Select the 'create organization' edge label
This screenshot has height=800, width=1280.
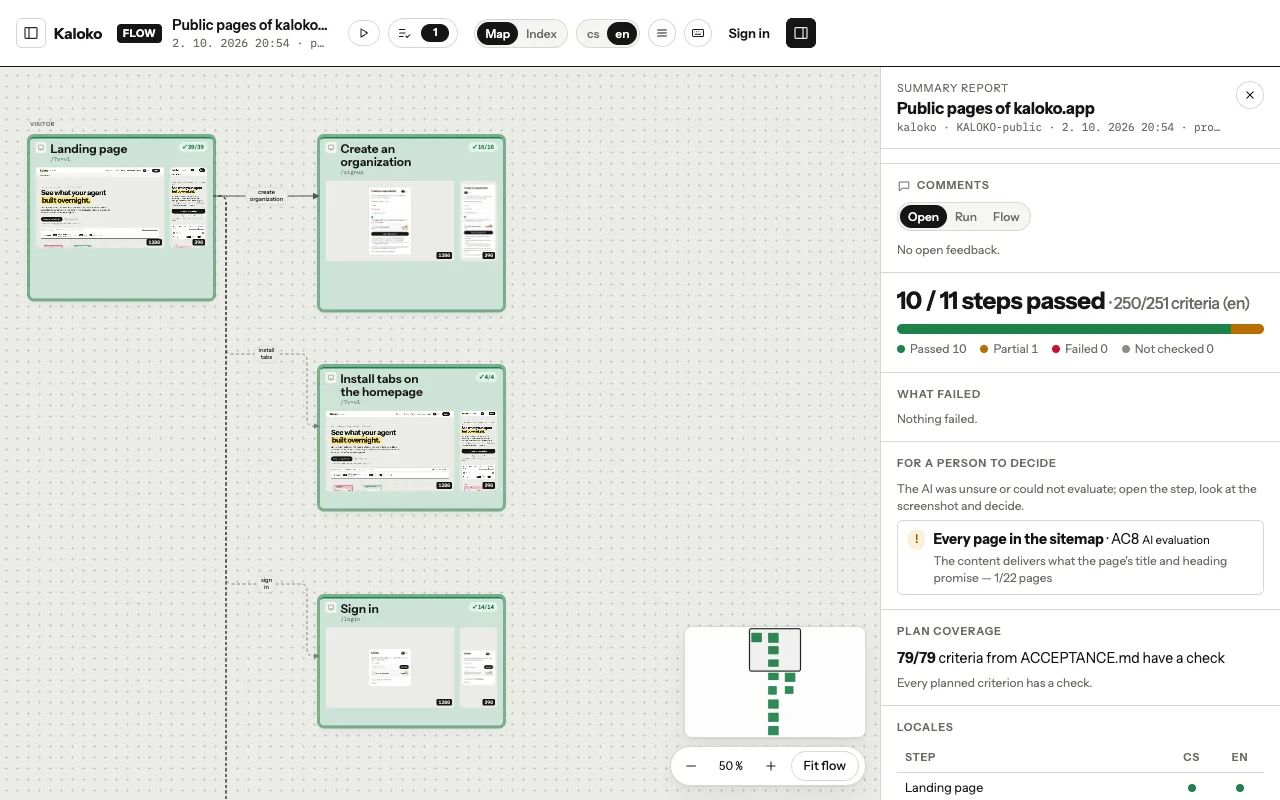266,195
